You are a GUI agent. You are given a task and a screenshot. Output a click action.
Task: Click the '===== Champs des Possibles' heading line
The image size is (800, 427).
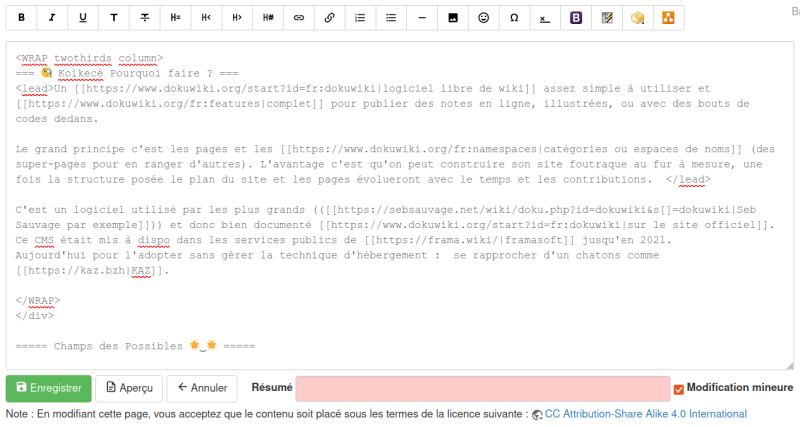tap(135, 346)
